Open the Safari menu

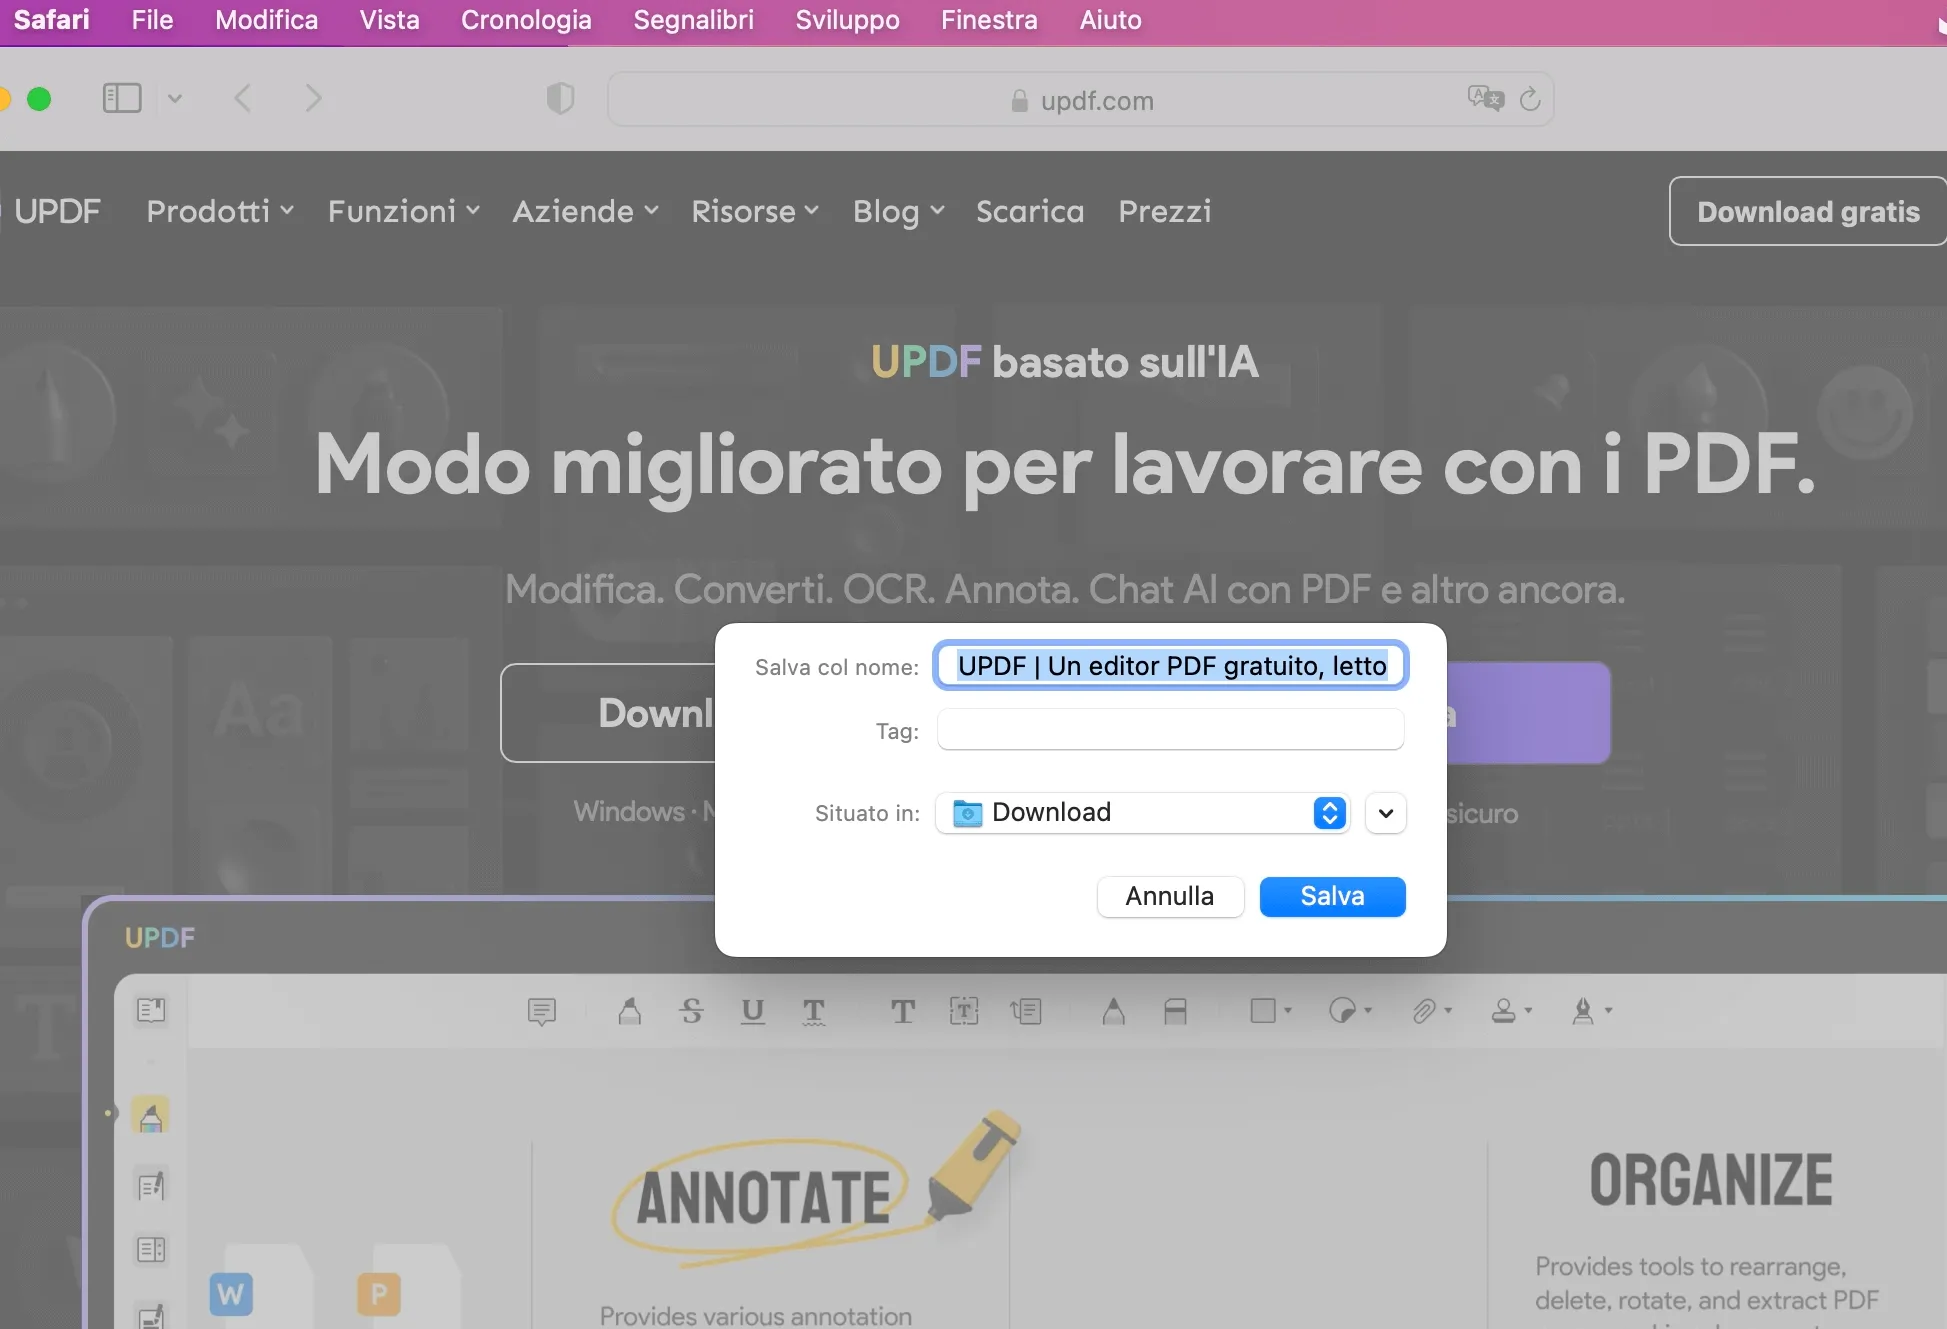(x=51, y=20)
